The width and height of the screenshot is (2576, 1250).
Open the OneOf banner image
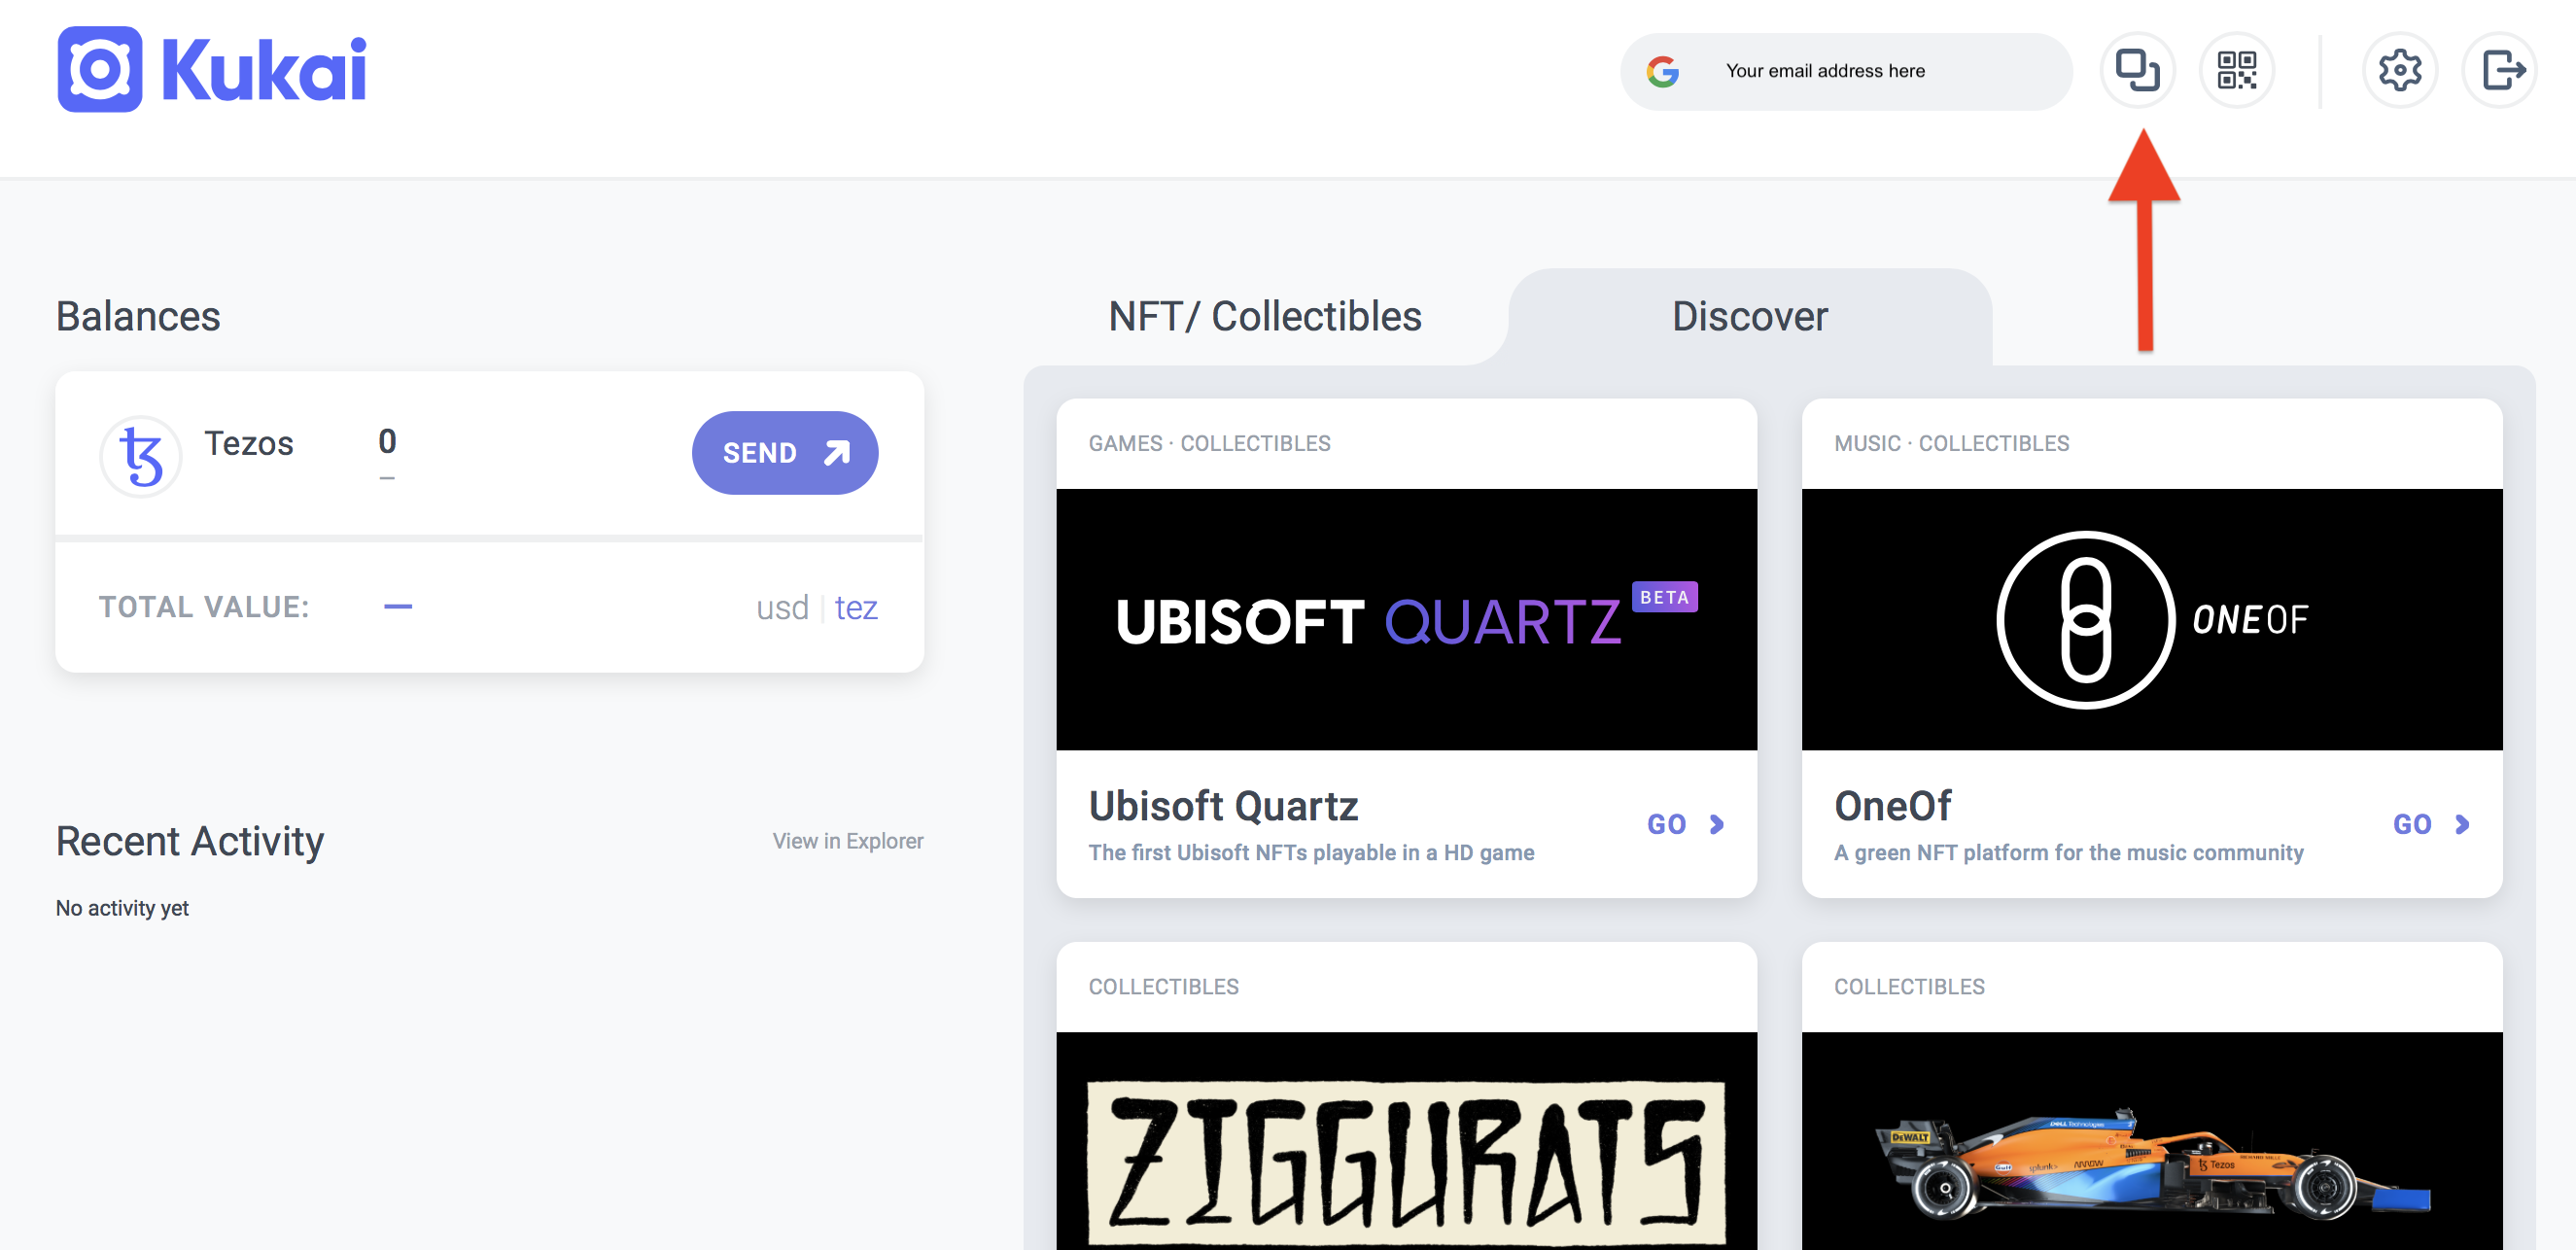point(2152,619)
